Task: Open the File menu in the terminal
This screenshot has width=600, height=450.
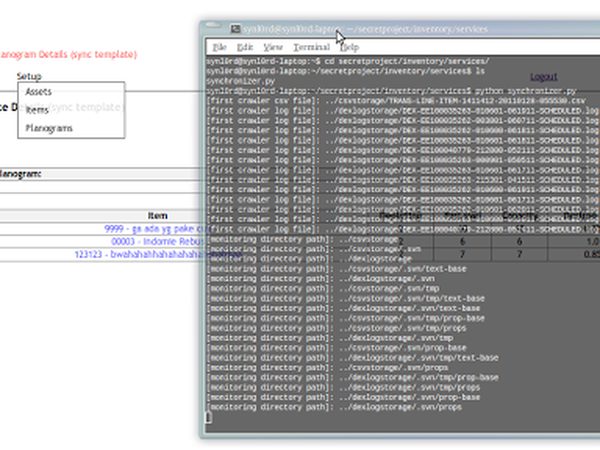Action: (x=220, y=47)
